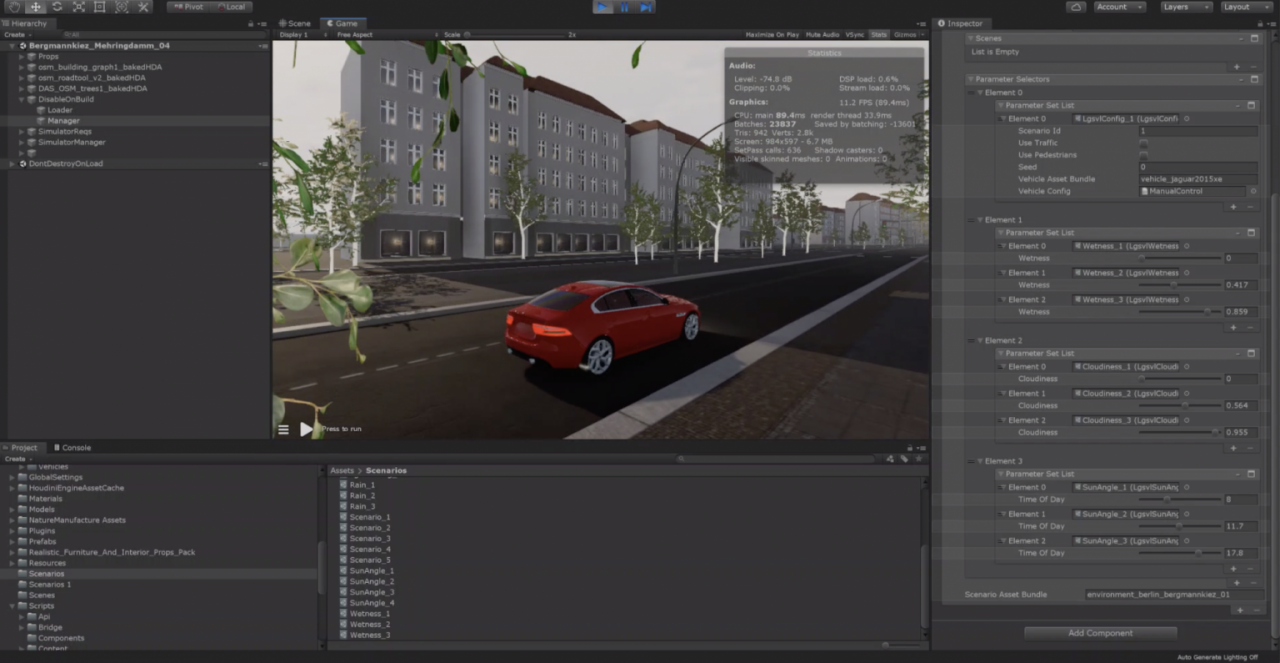The height and width of the screenshot is (663, 1280).
Task: Select the Hand tool in the toolbar
Action: (14, 7)
